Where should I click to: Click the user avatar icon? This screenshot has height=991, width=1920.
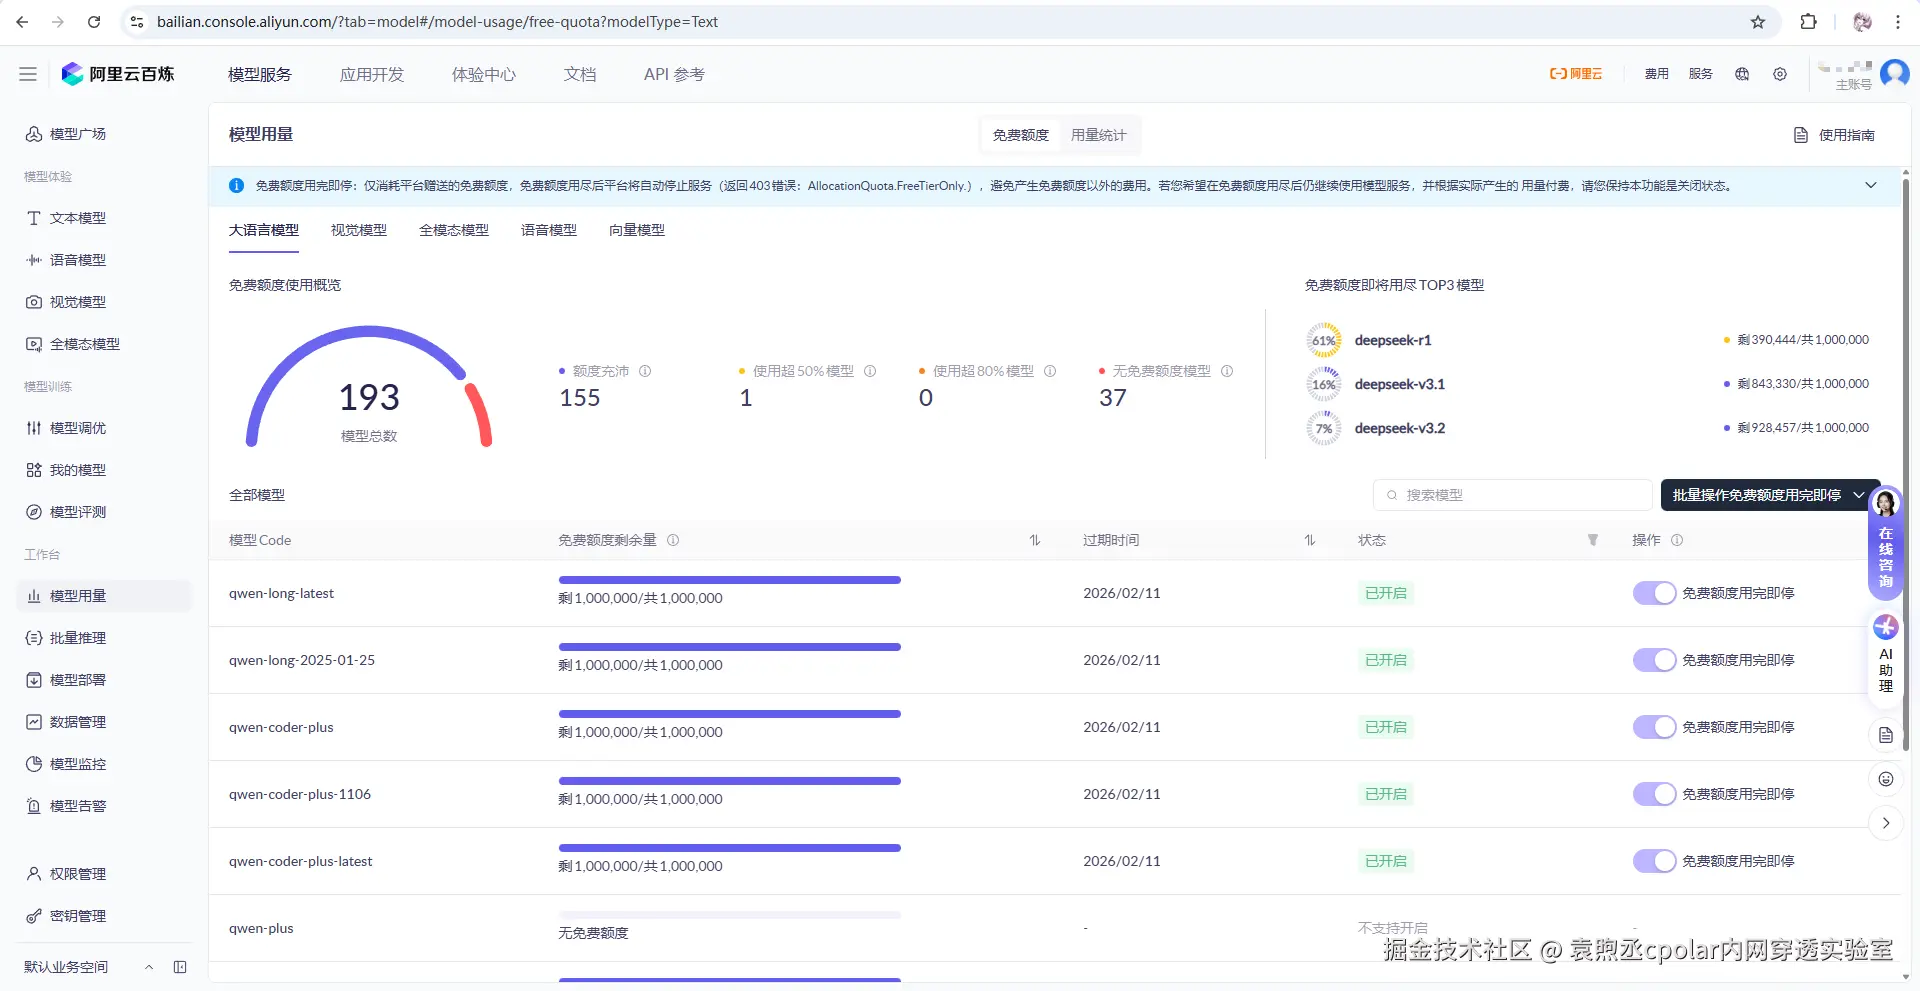[1894, 73]
